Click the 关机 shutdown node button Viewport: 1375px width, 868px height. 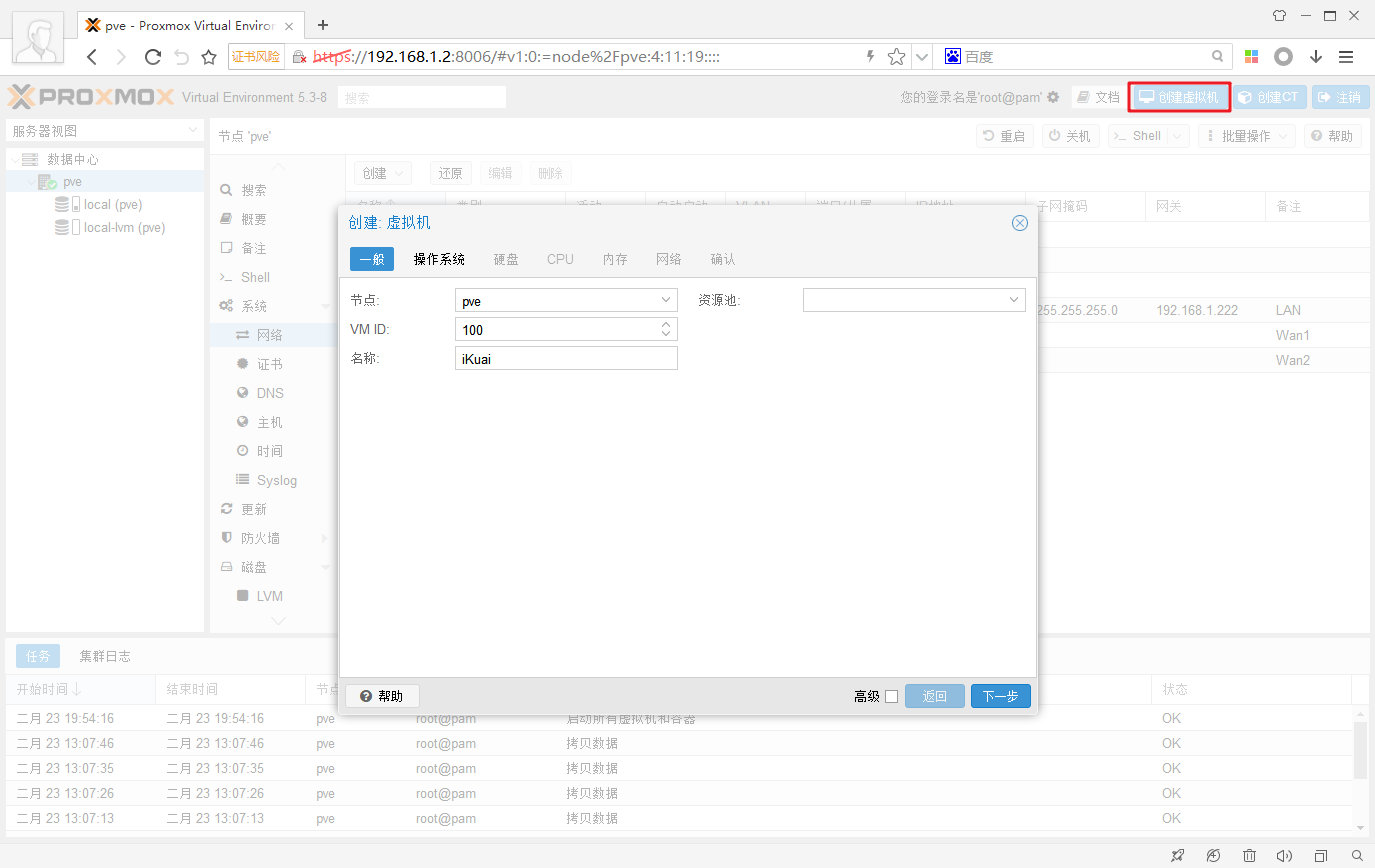pos(1070,136)
